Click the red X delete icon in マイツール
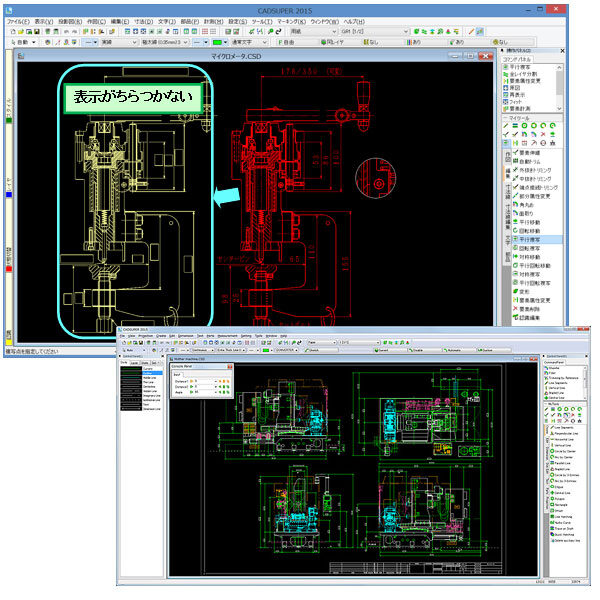This screenshot has width=600, height=600. pyautogui.click(x=543, y=134)
